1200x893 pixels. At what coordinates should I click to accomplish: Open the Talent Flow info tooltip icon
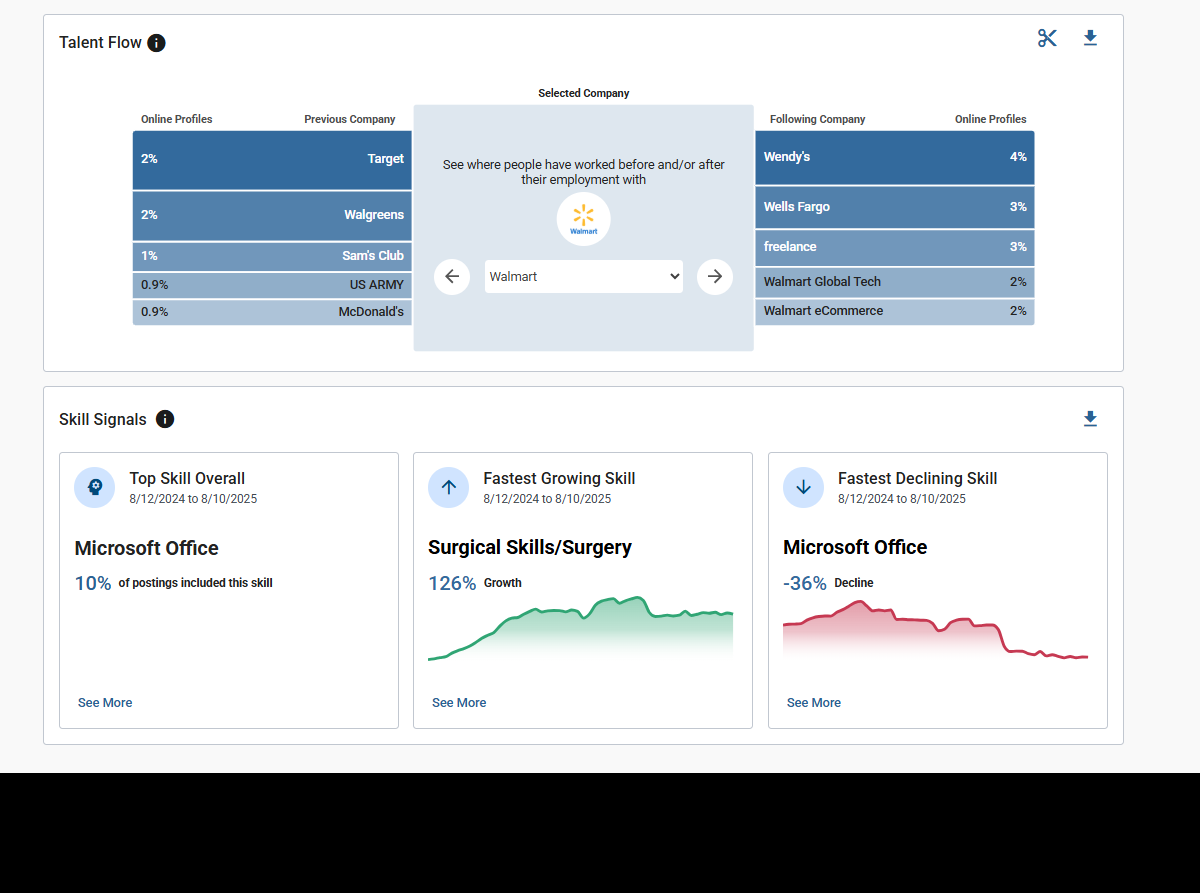pyautogui.click(x=156, y=43)
